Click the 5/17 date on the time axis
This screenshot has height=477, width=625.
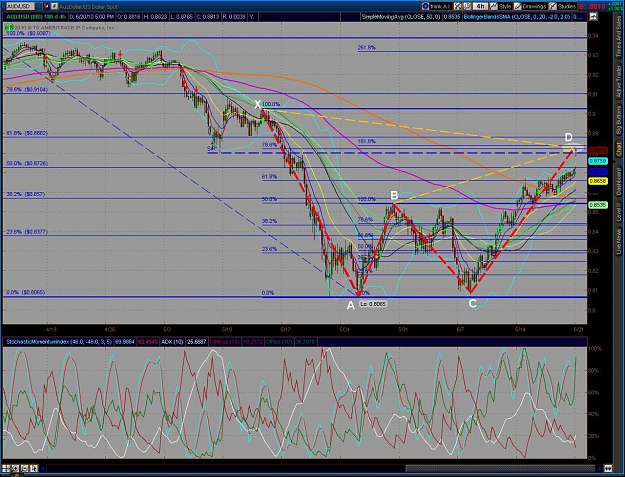point(285,330)
